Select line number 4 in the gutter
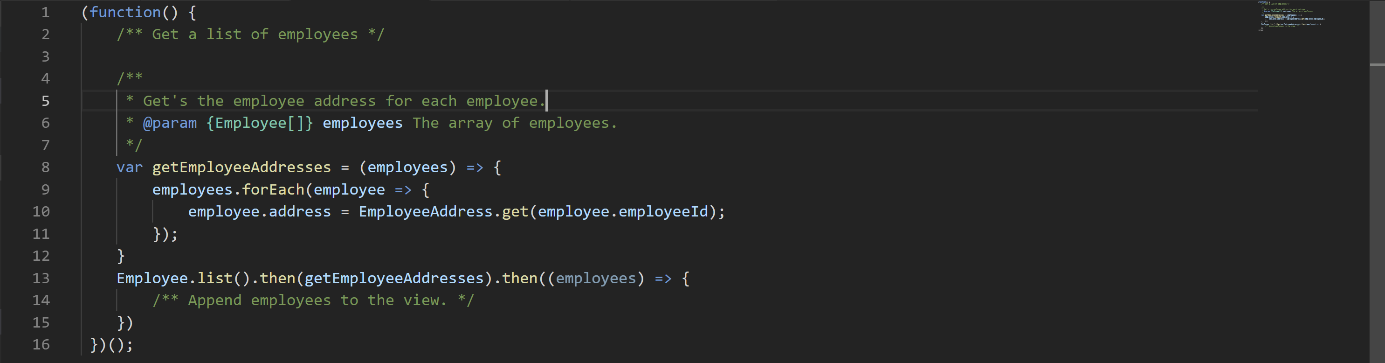The width and height of the screenshot is (1385, 363). pyautogui.click(x=45, y=79)
